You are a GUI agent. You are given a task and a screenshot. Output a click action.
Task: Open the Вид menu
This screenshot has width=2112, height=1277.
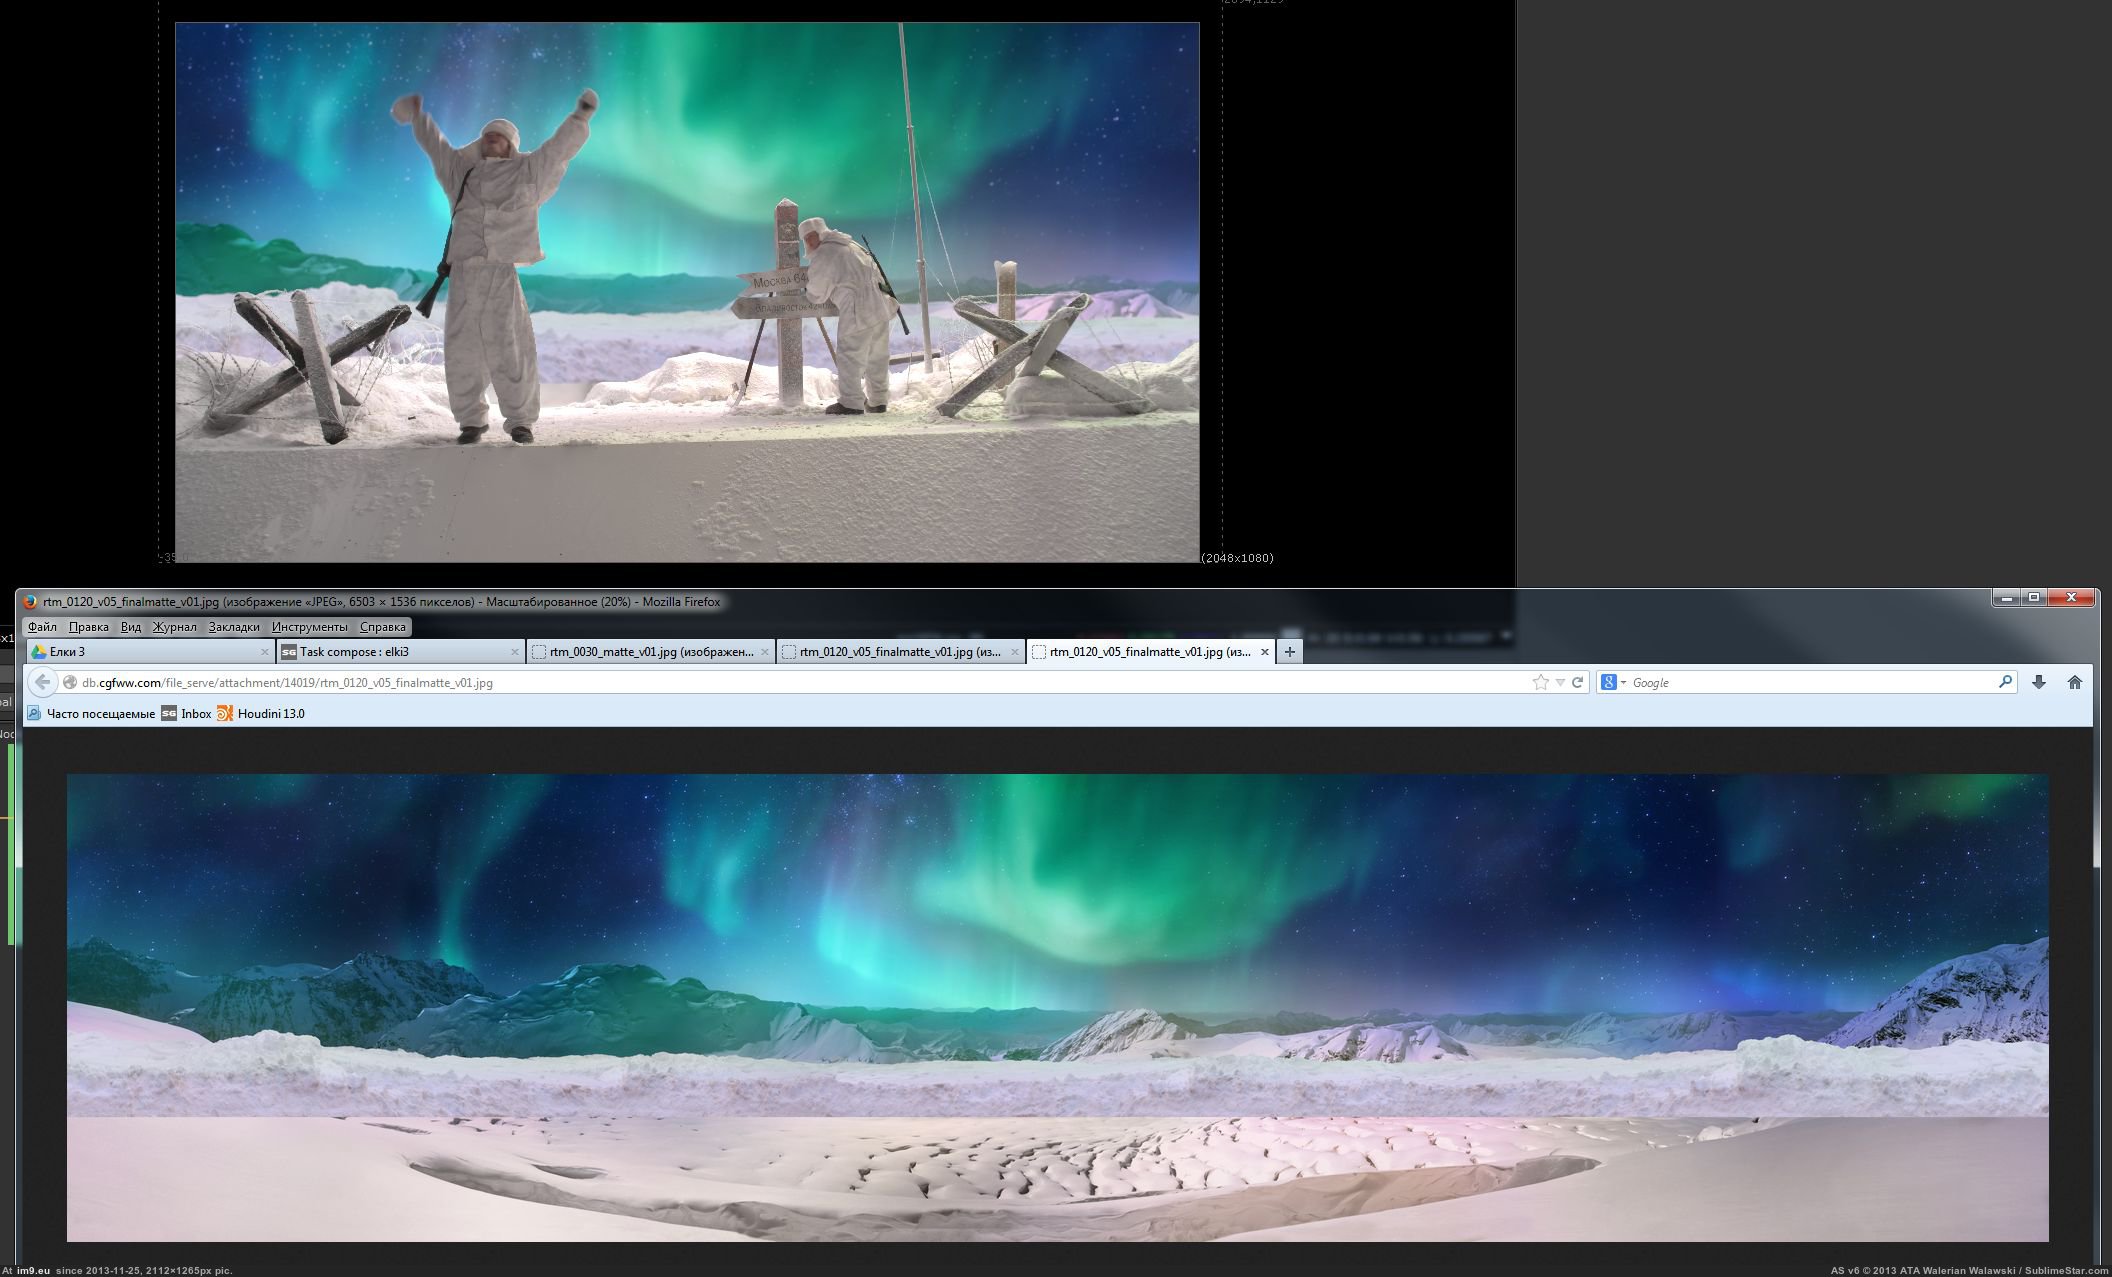(x=131, y=627)
